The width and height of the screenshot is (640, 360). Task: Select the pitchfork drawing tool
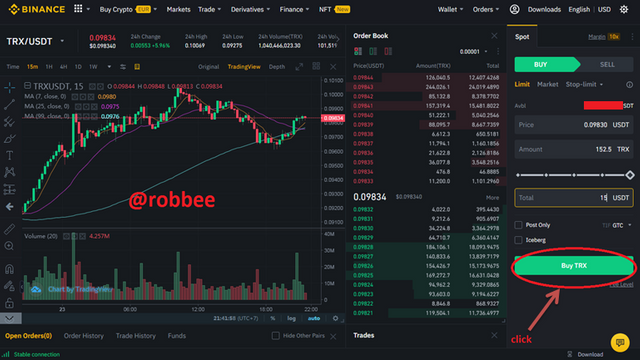click(9, 122)
